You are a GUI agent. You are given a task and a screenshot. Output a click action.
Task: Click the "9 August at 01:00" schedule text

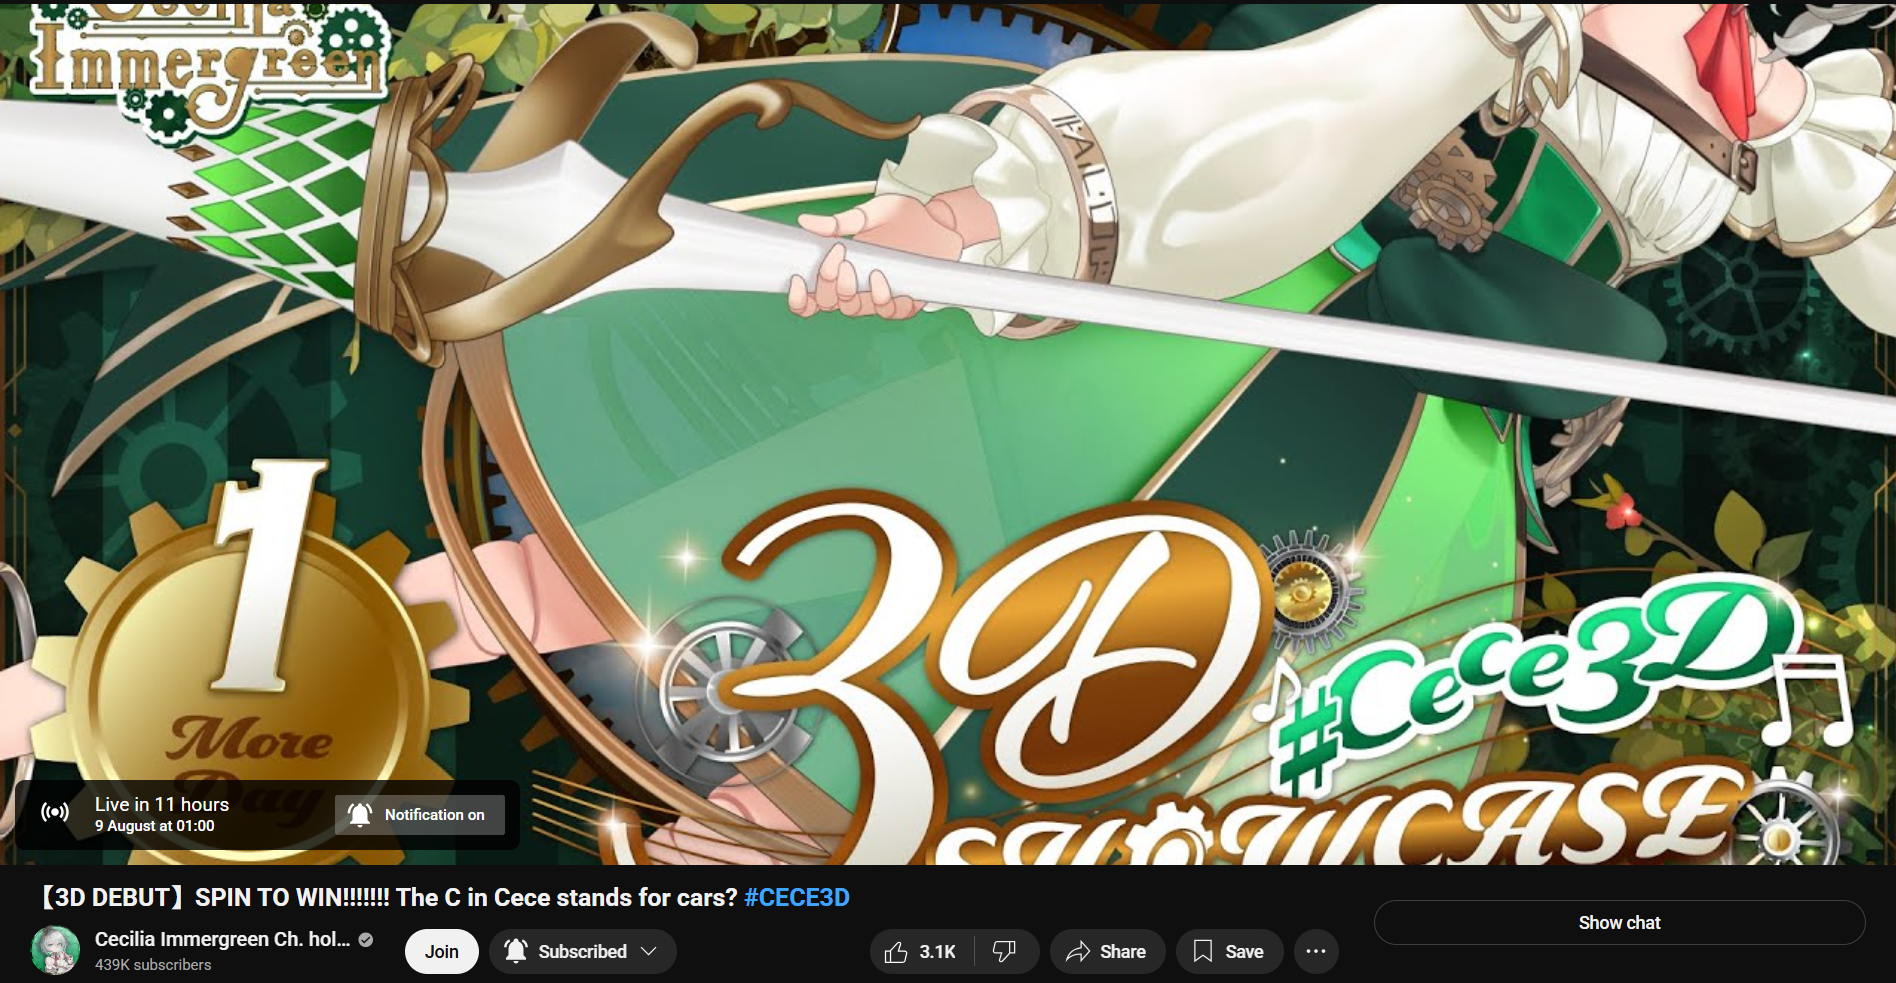155,826
